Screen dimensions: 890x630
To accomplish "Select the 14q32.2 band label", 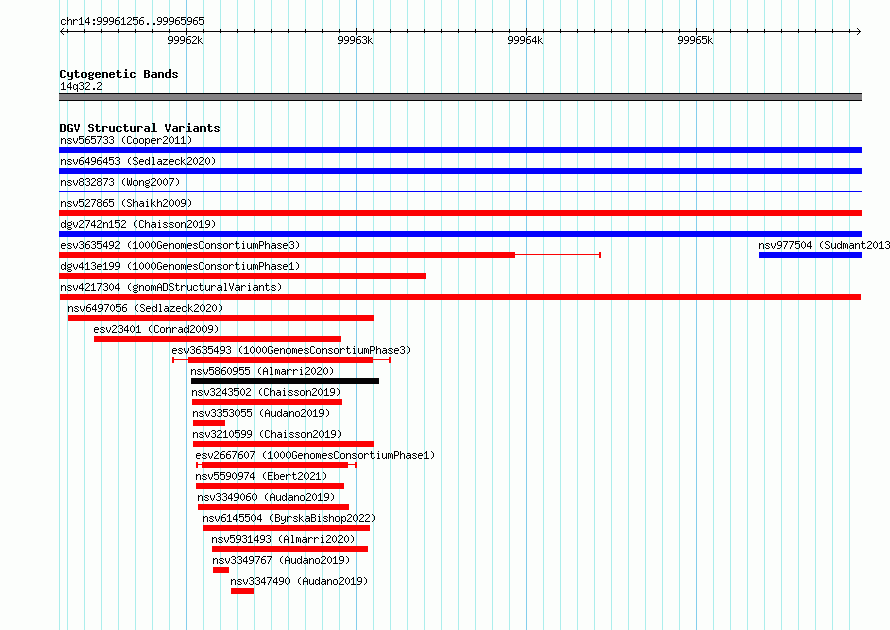I will coord(81,86).
